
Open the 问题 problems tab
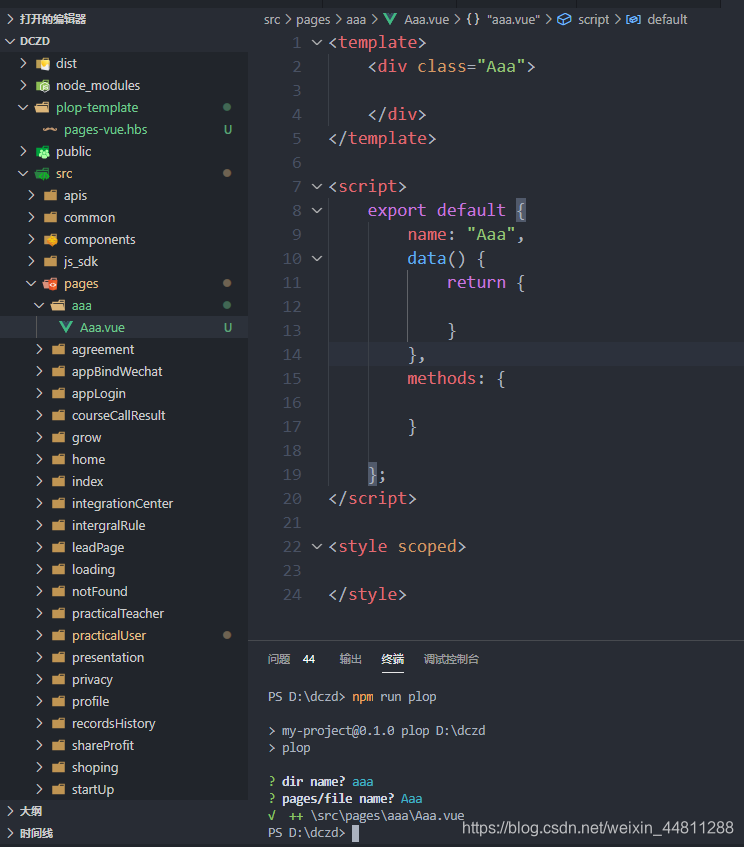(x=279, y=659)
